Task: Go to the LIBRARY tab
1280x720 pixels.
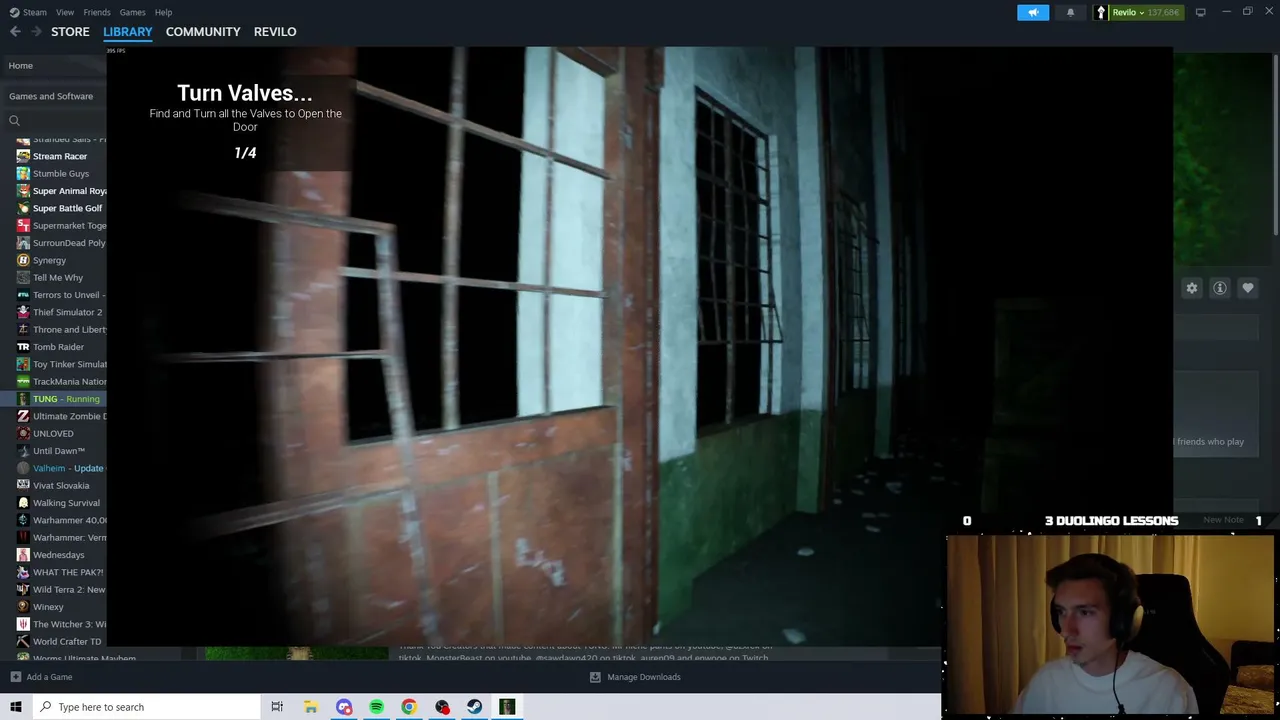Action: [x=128, y=32]
